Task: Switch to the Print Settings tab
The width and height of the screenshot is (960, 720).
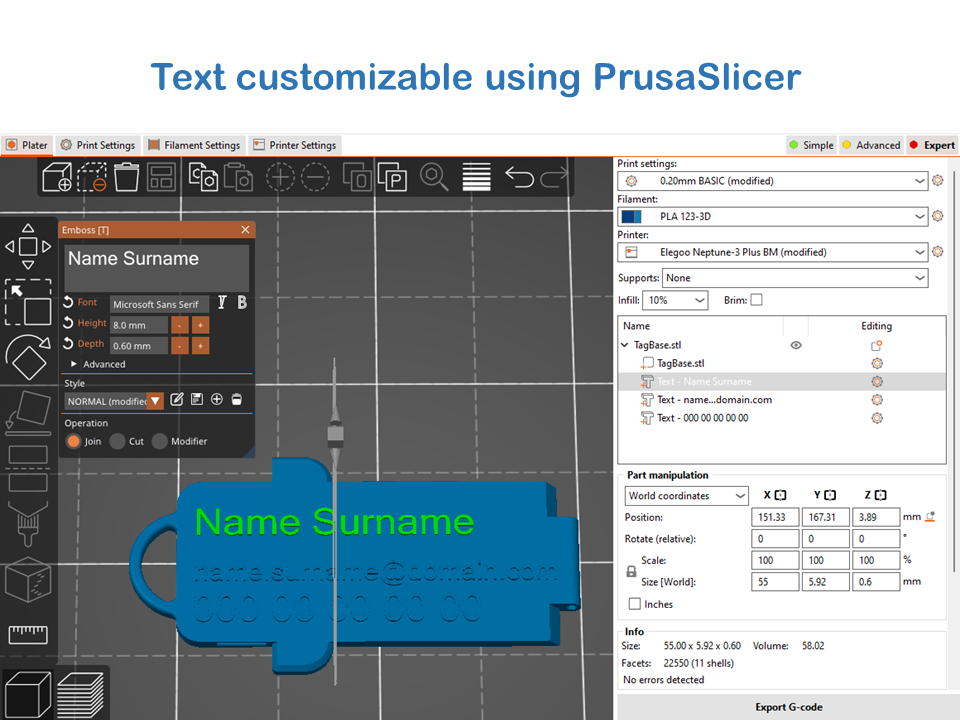Action: pos(98,145)
